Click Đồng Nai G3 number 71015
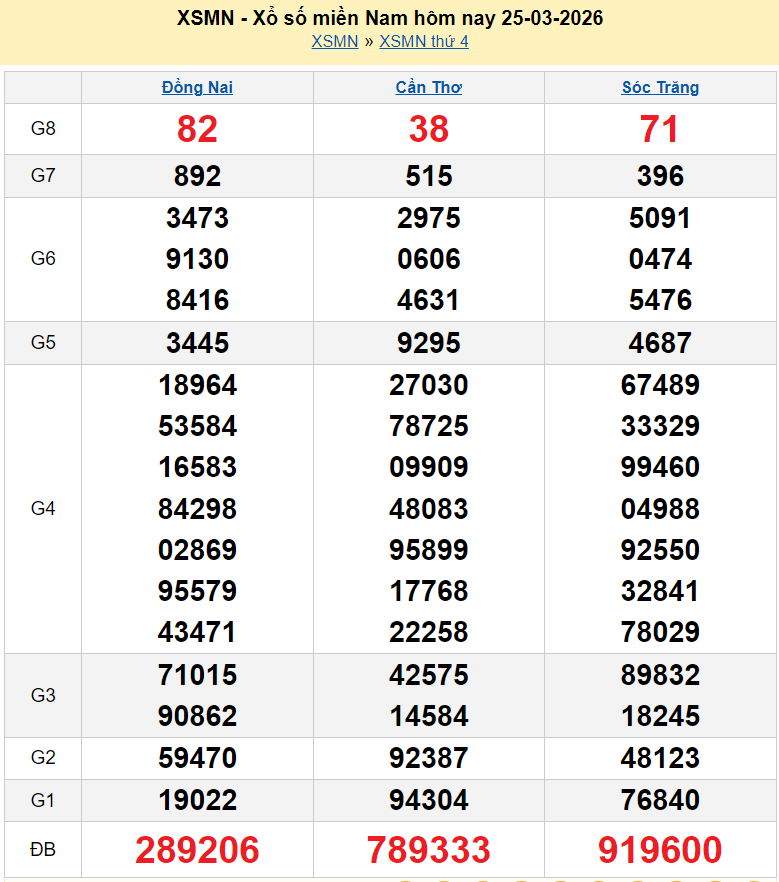779x882 pixels. [197, 675]
